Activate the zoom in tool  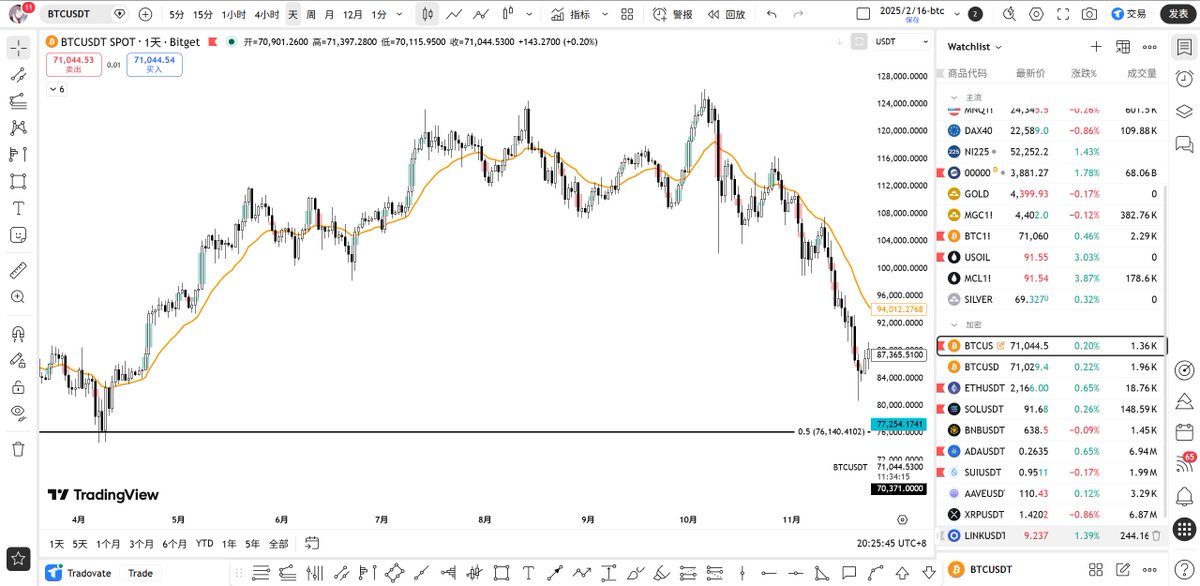pos(18,297)
